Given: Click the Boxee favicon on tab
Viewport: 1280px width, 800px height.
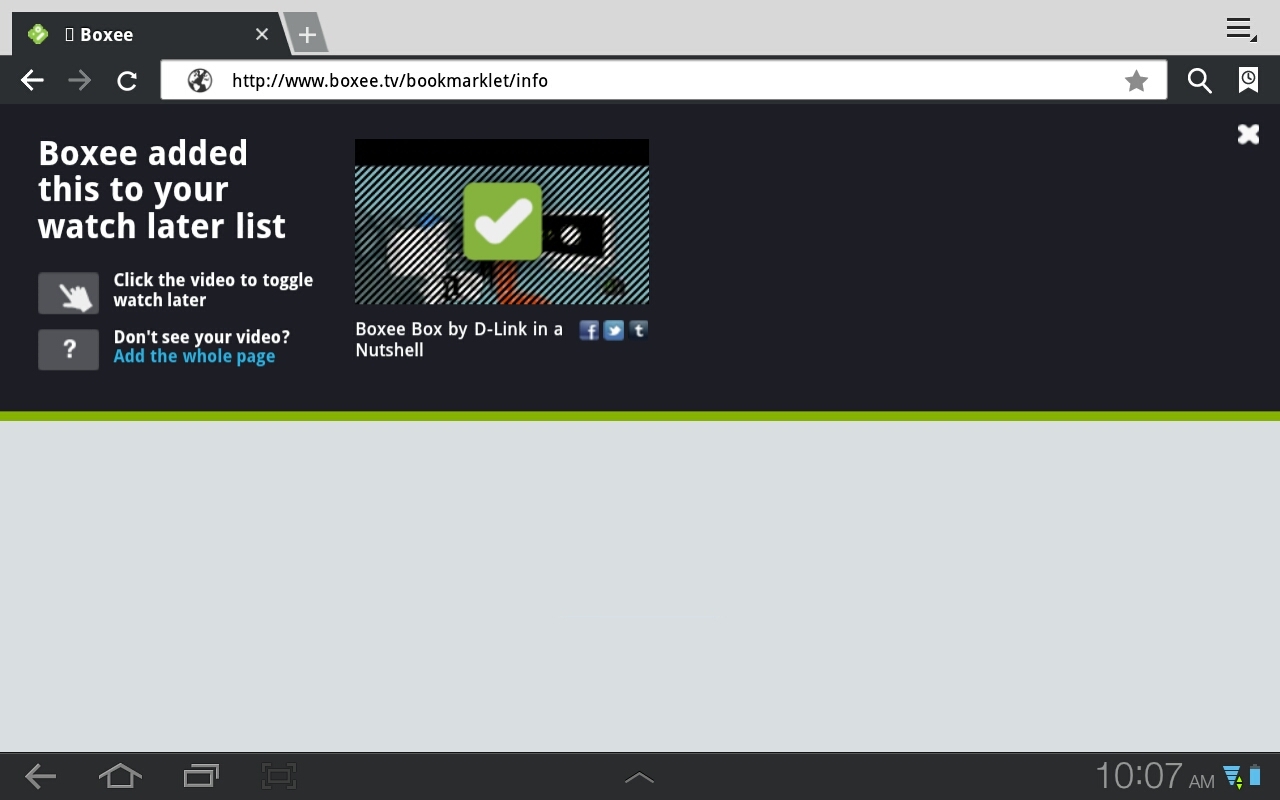Looking at the screenshot, I should coord(38,34).
